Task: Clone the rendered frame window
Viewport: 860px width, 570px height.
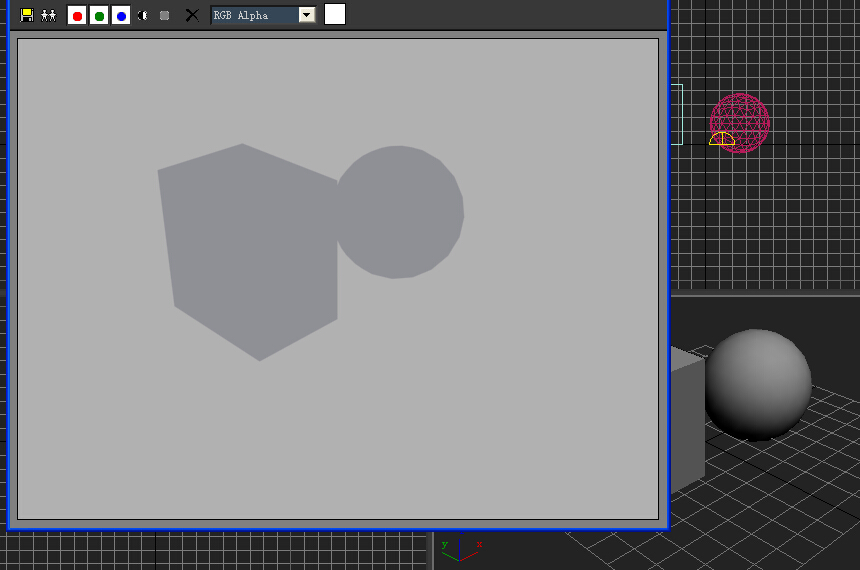Action: pyautogui.click(x=49, y=15)
